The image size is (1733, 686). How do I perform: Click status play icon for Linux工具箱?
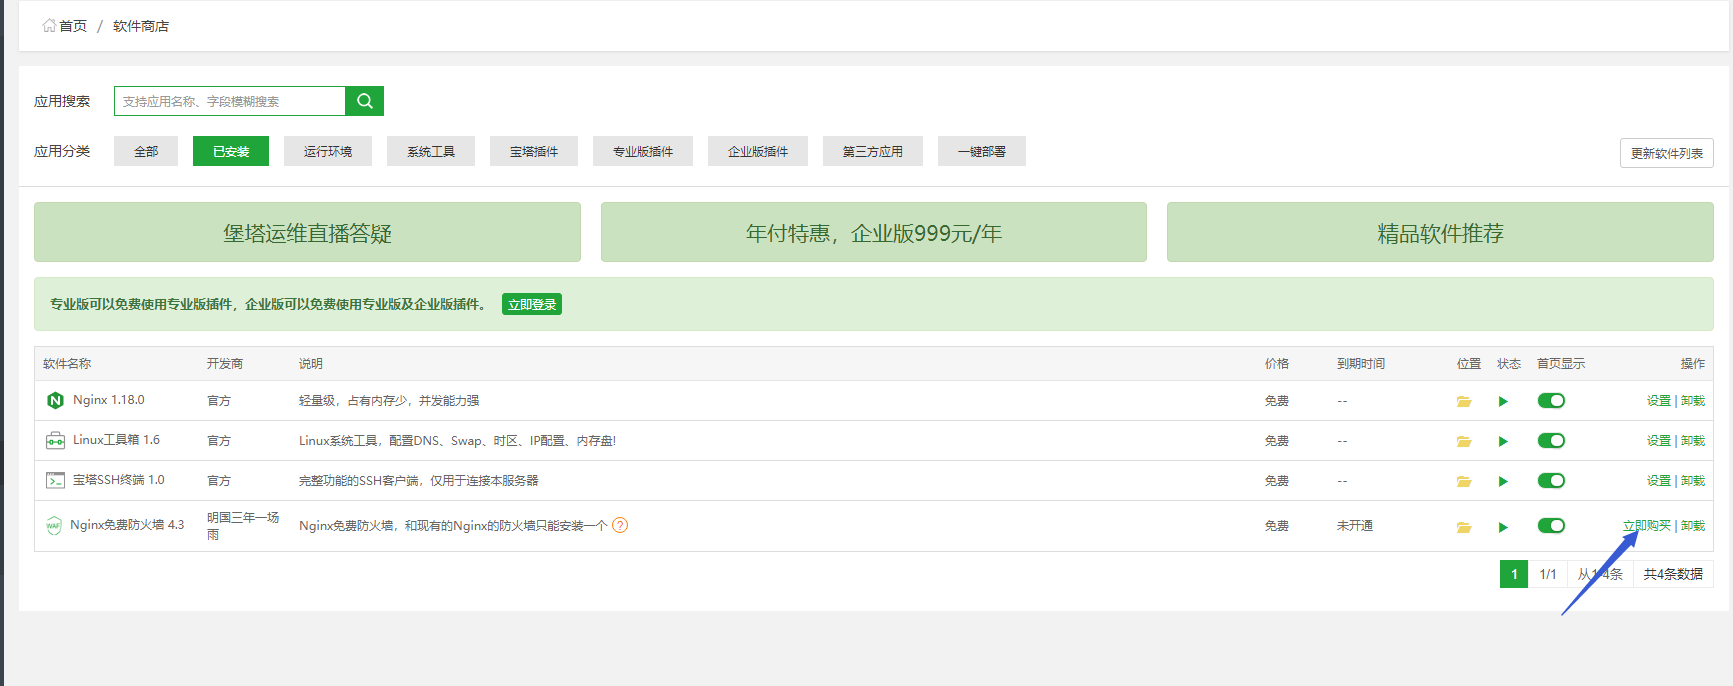(x=1503, y=442)
